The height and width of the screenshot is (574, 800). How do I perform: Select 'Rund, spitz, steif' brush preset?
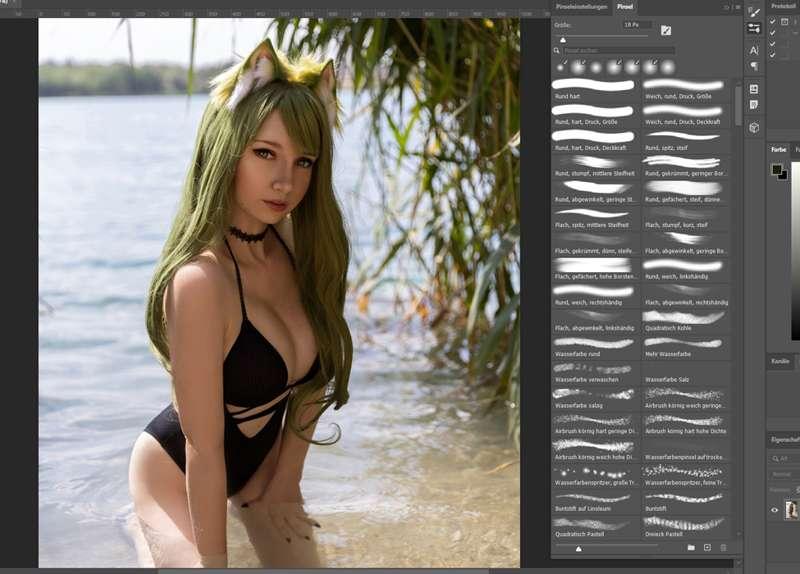point(685,141)
